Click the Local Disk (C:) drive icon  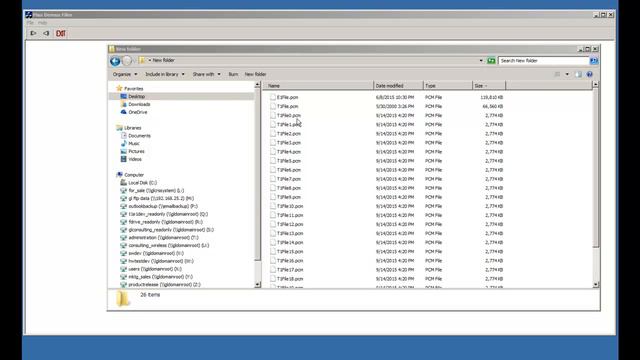pos(124,182)
